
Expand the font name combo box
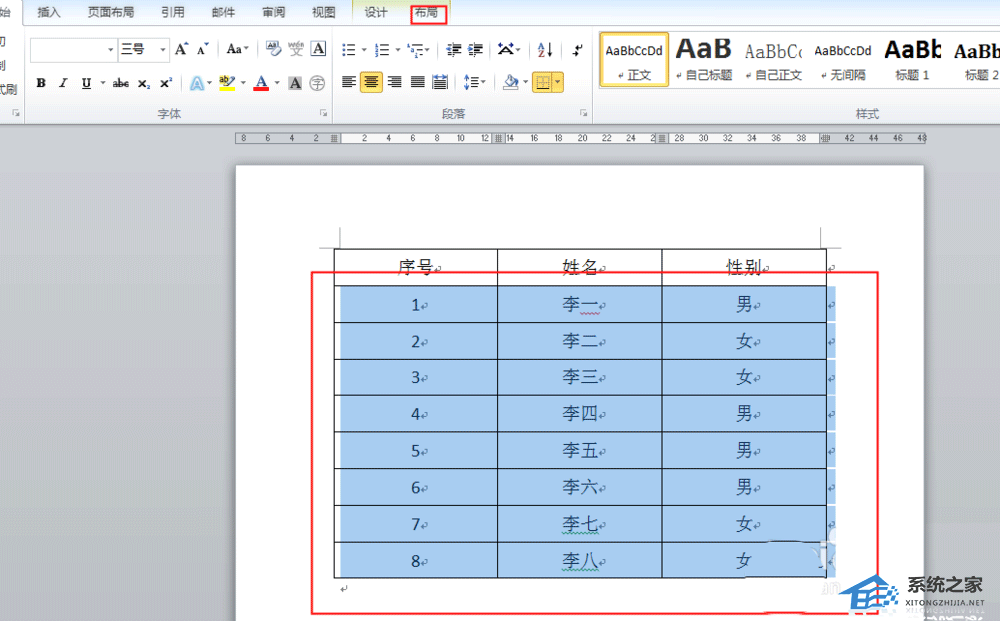click(x=110, y=49)
